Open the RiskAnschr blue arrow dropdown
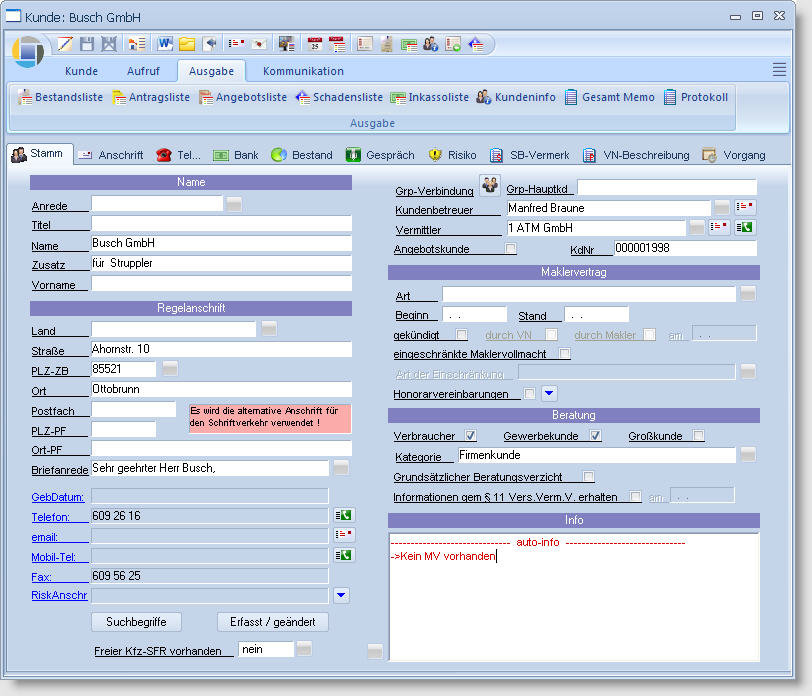The image size is (812, 696). coord(342,596)
